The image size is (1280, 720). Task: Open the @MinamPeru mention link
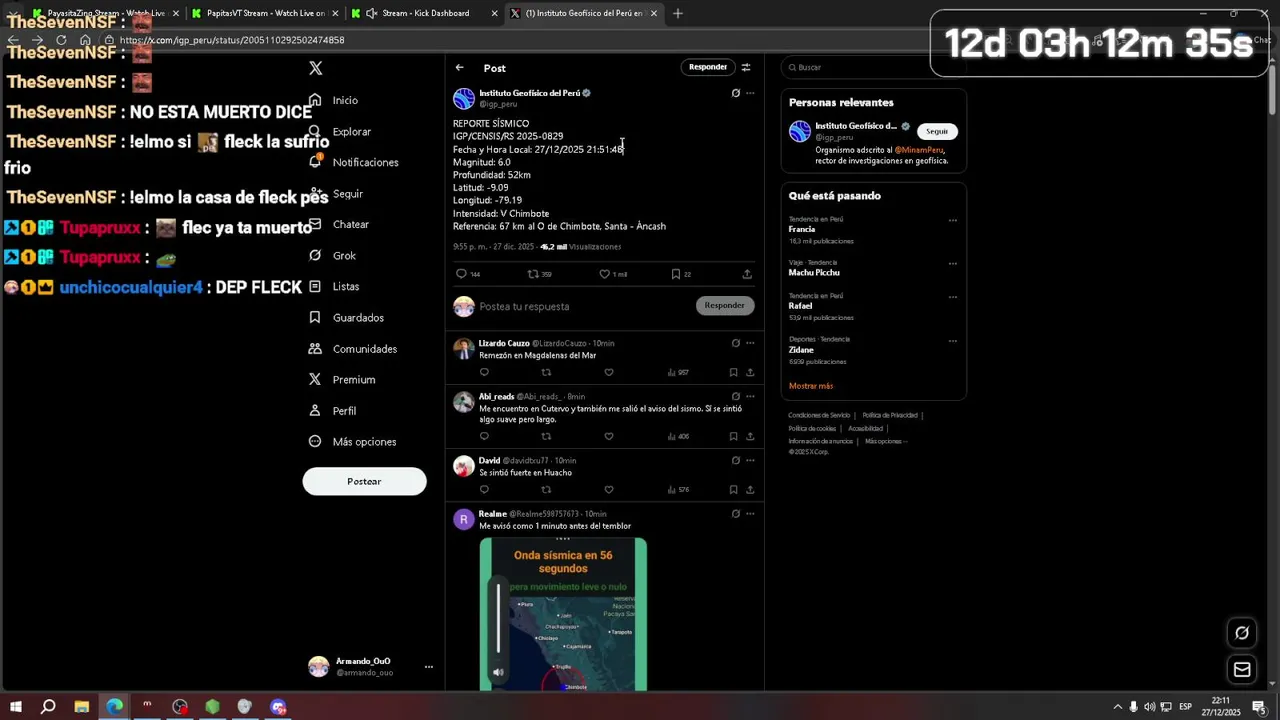tap(919, 149)
